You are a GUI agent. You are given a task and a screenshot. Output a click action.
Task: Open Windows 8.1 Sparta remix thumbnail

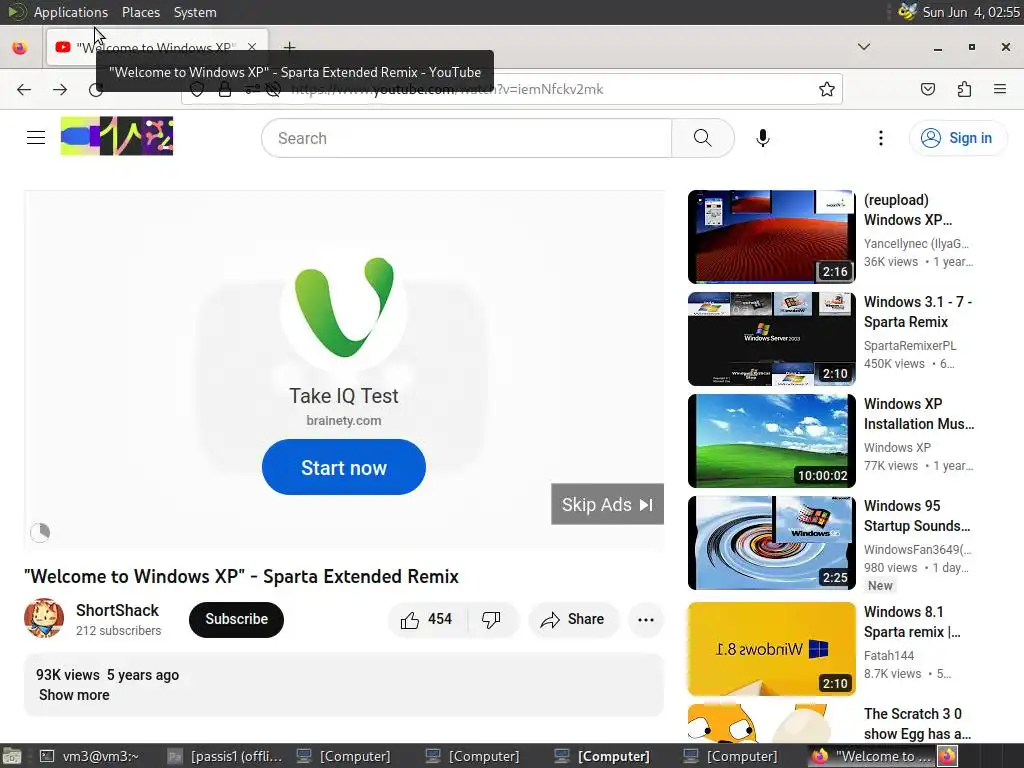[x=771, y=648]
